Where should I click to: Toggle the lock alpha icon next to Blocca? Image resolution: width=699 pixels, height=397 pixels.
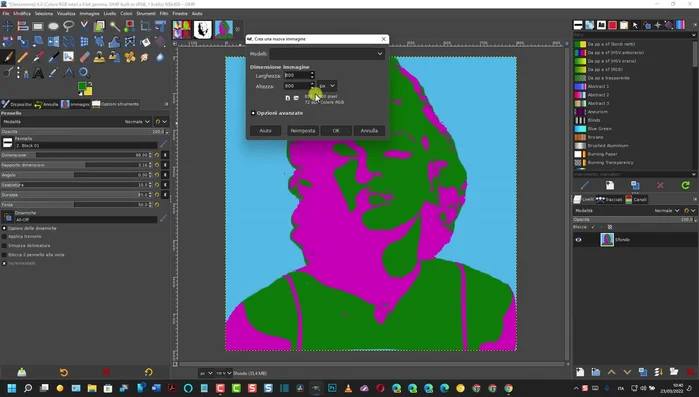point(610,227)
